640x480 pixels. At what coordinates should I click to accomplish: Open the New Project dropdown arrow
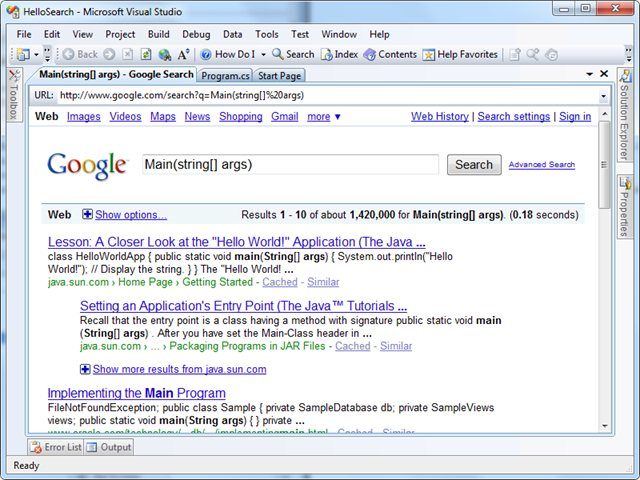coord(36,54)
